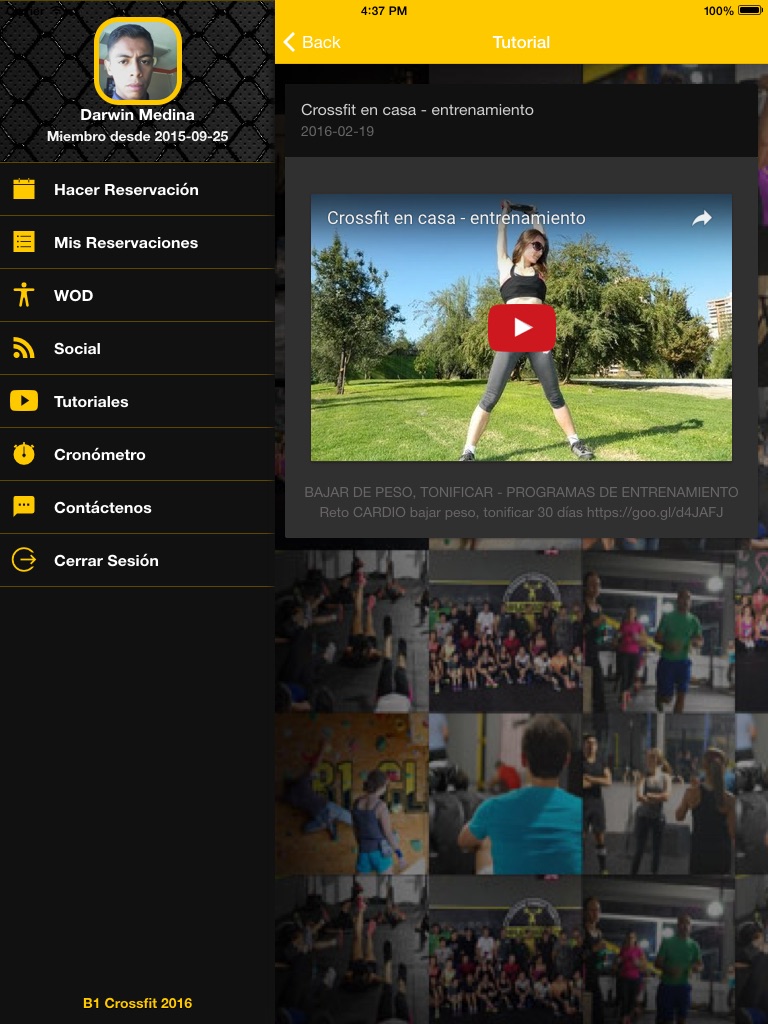Viewport: 768px width, 1024px height.
Task: Open Darwin Medina's profile photo
Action: 138,61
